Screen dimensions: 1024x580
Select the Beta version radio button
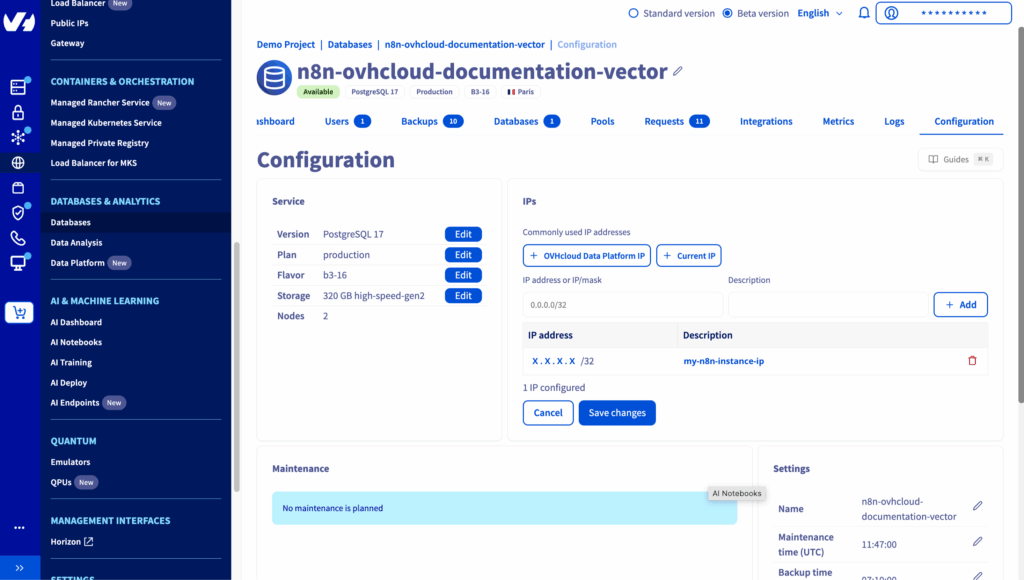coord(729,13)
